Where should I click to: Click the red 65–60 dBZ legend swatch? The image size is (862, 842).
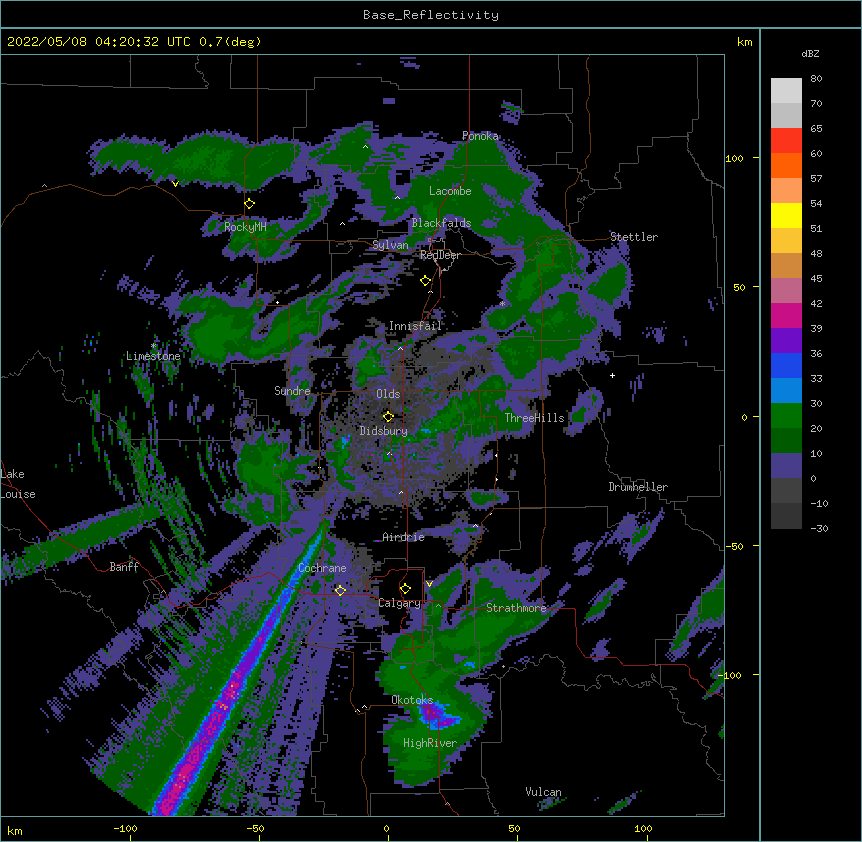(786, 141)
